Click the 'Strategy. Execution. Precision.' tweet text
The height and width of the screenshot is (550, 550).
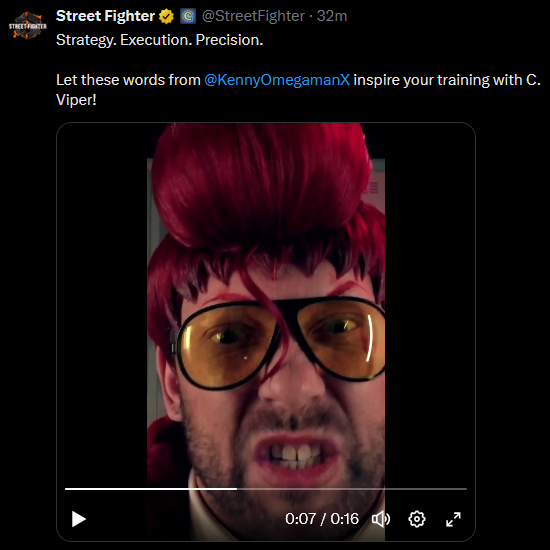[x=160, y=40]
